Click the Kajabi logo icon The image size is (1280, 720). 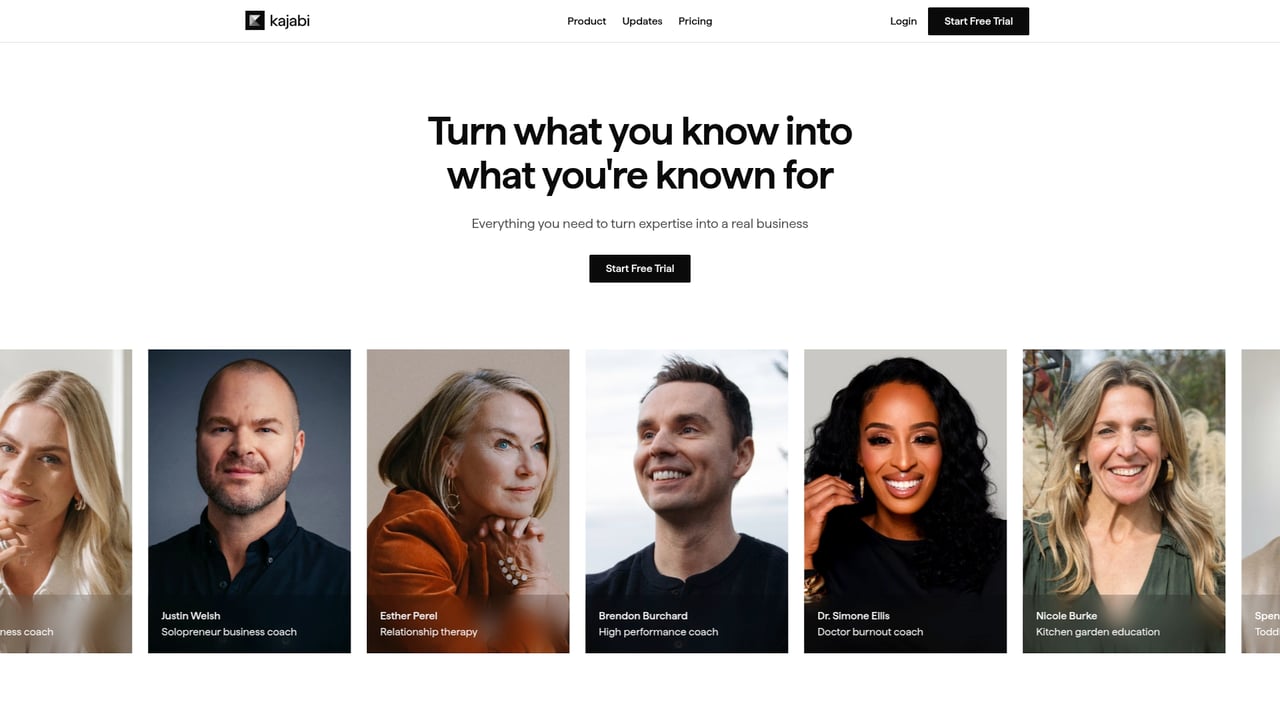(255, 20)
